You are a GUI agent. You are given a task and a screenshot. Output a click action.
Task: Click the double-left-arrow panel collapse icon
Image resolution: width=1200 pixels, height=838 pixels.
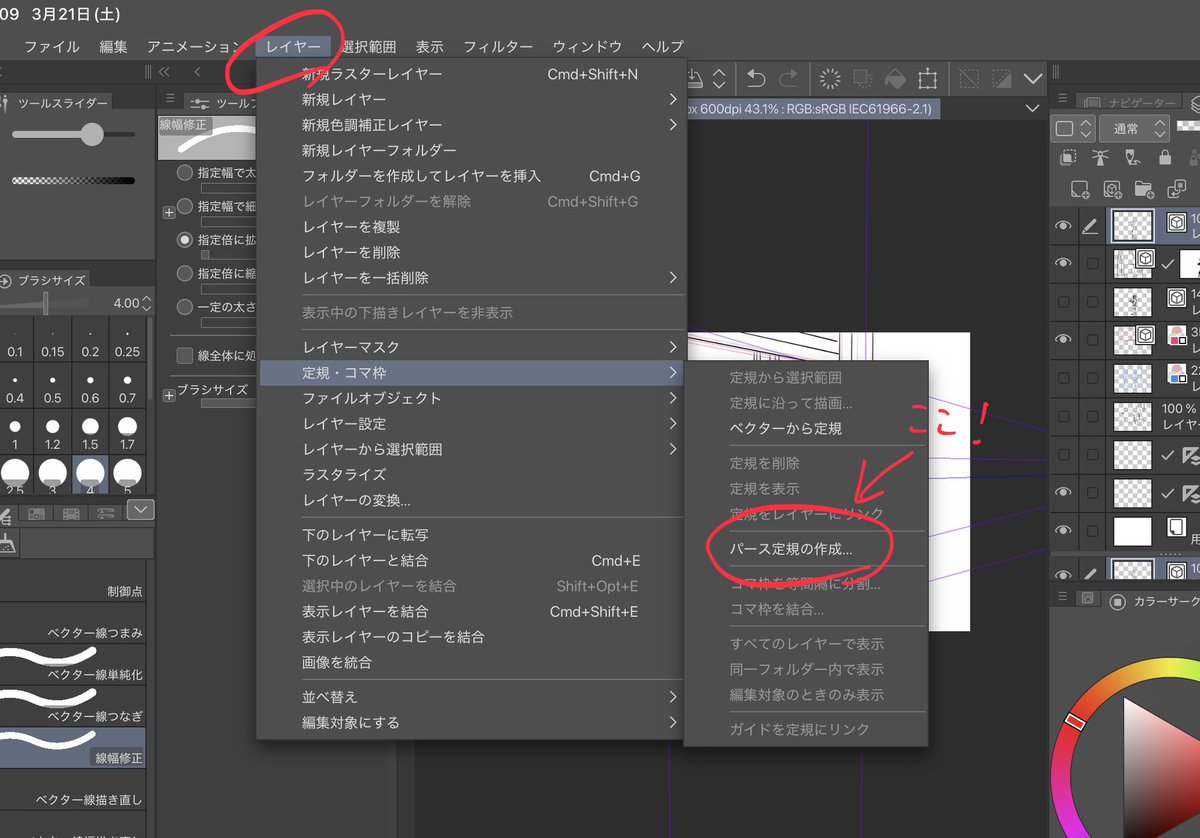[165, 71]
